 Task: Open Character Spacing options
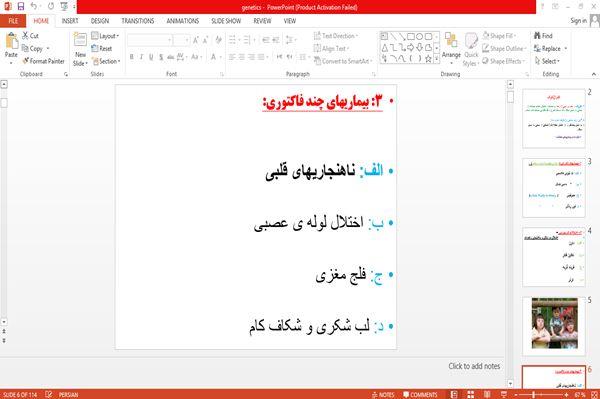(181, 57)
